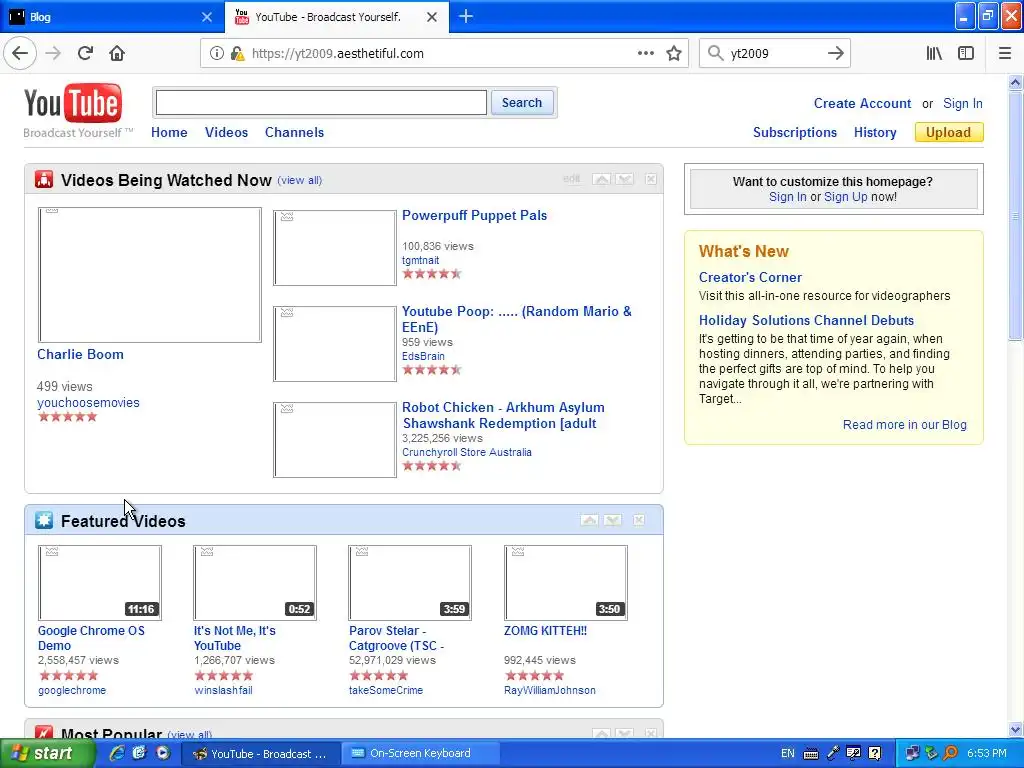Show site information icon in address bar
The width and height of the screenshot is (1024, 768).
(x=217, y=54)
